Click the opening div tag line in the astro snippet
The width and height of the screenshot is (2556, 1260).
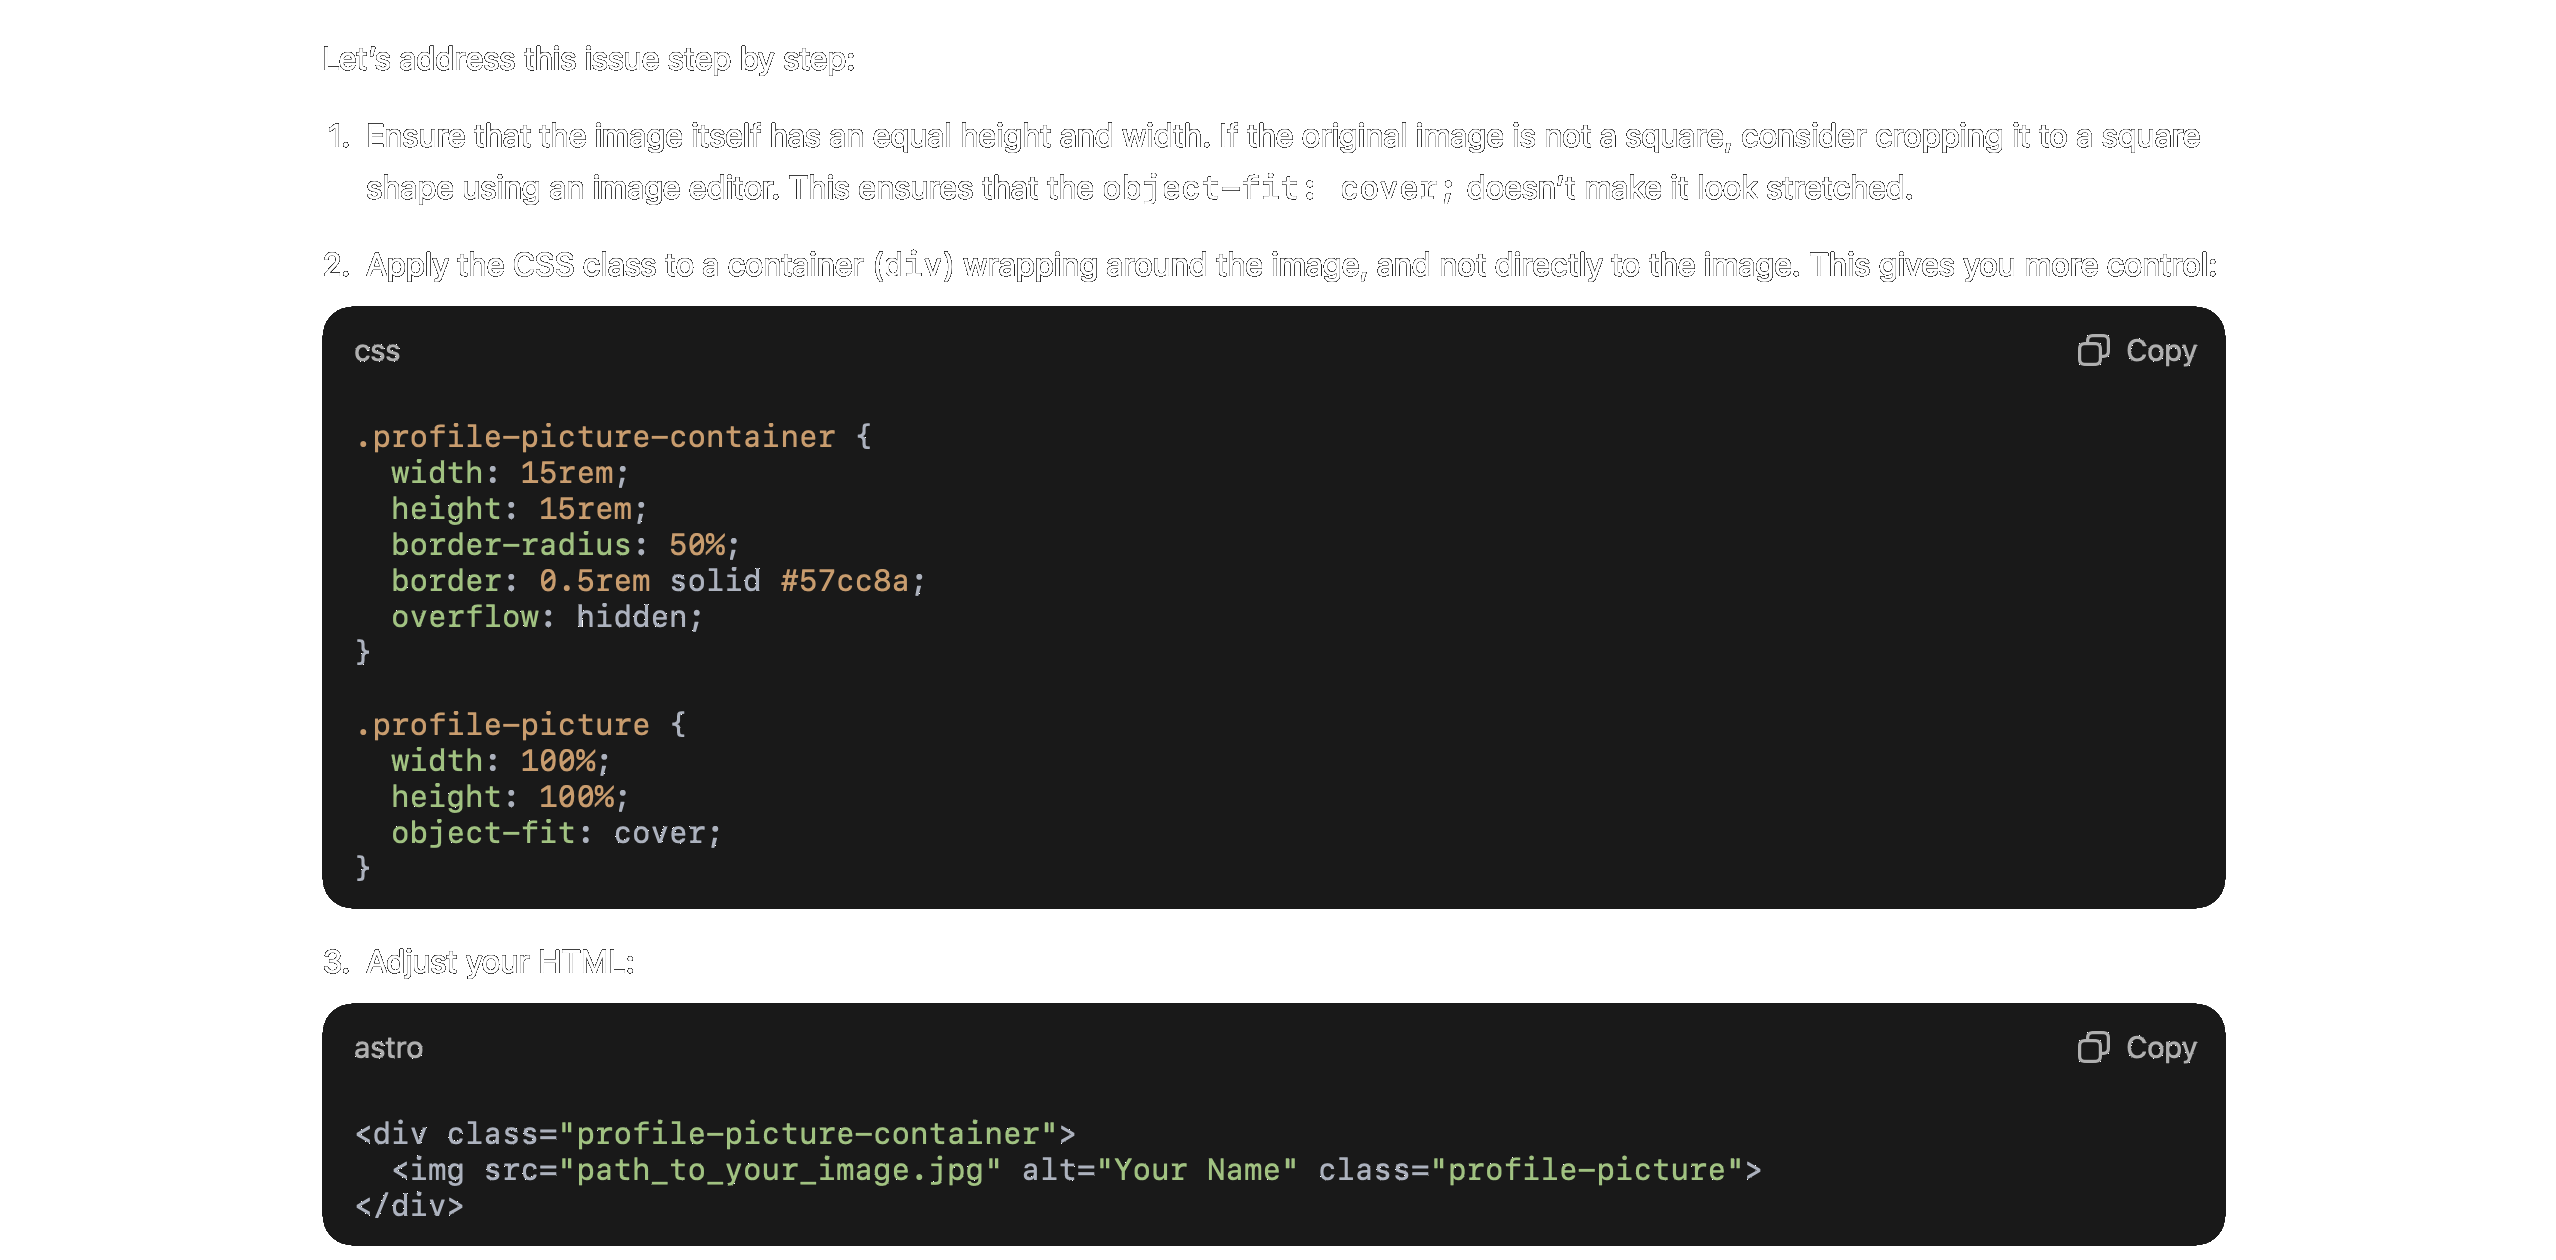(x=715, y=1134)
